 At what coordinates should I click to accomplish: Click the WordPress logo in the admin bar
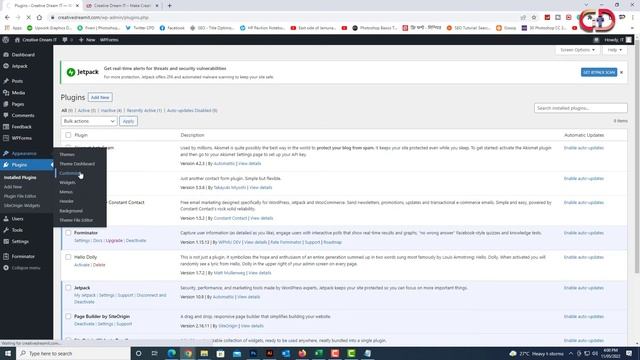[x=6, y=40]
